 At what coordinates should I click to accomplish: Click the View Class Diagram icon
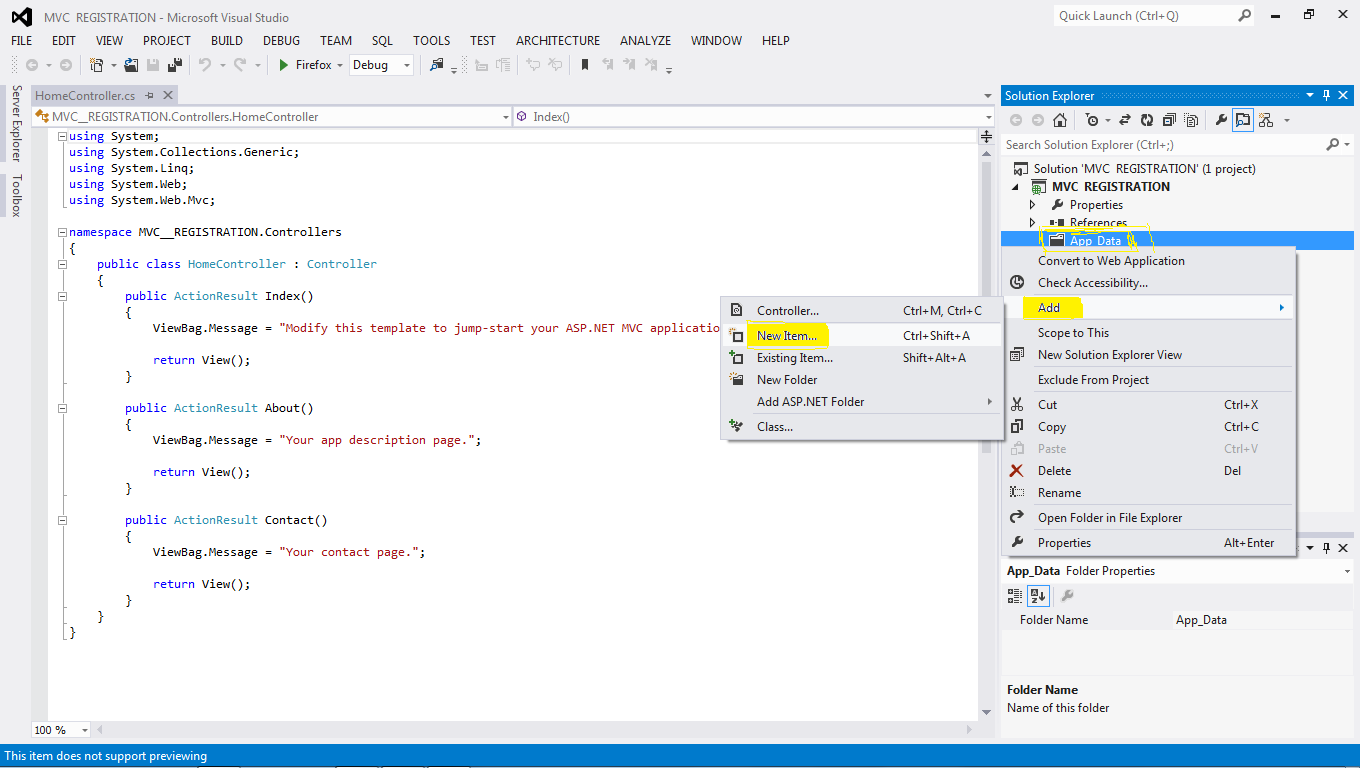coord(1266,120)
